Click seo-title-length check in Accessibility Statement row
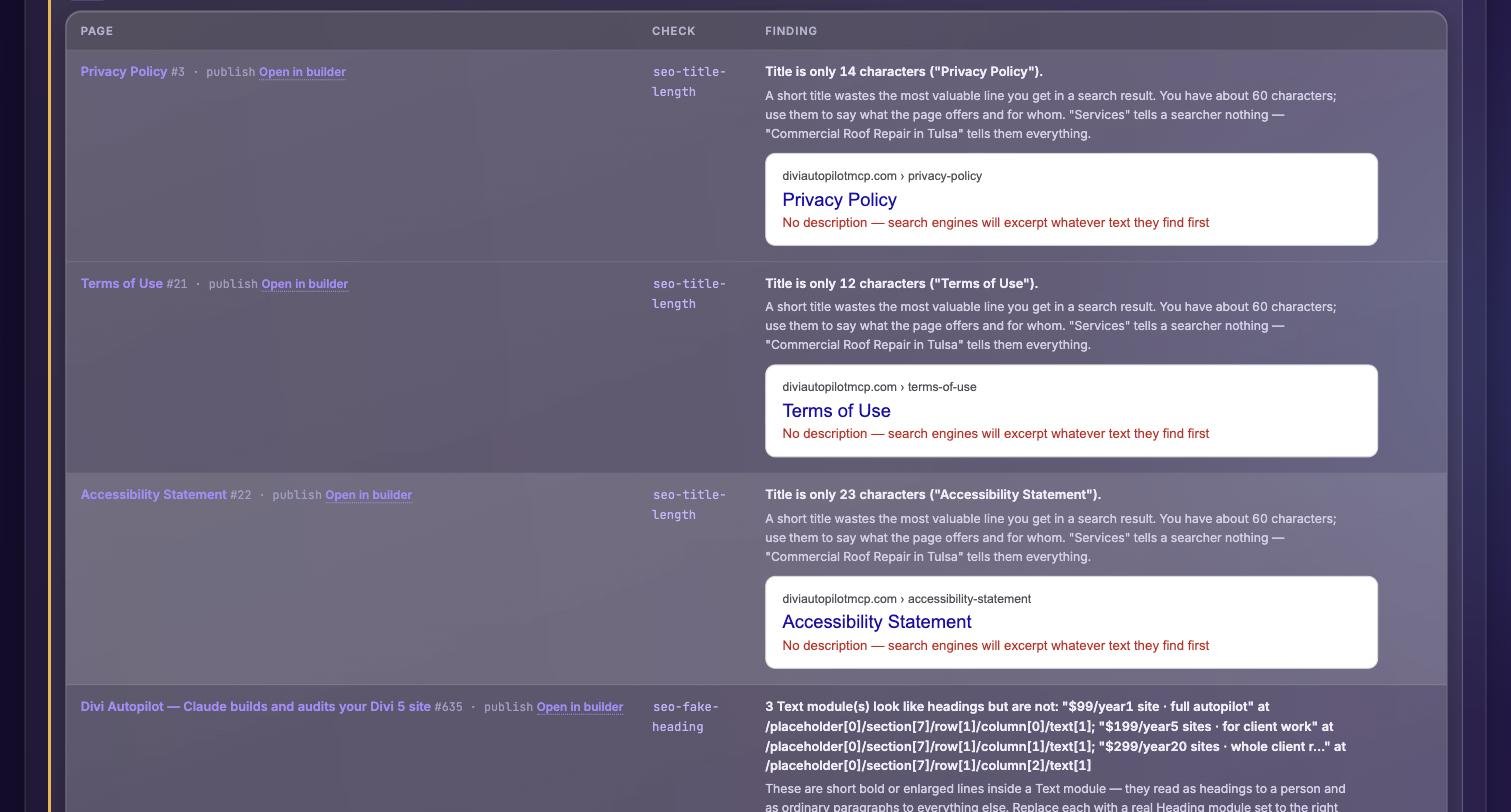Image resolution: width=1511 pixels, height=812 pixels. pos(689,505)
